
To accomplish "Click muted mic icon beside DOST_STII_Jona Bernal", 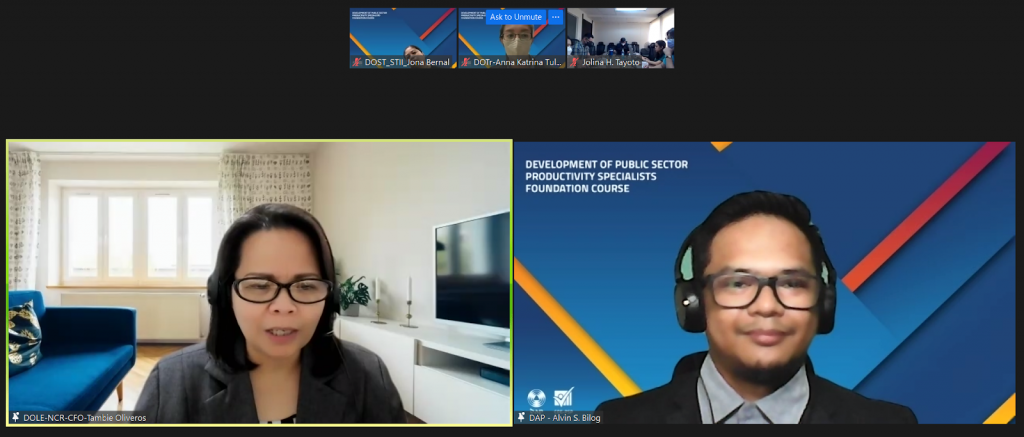I will pyautogui.click(x=357, y=62).
